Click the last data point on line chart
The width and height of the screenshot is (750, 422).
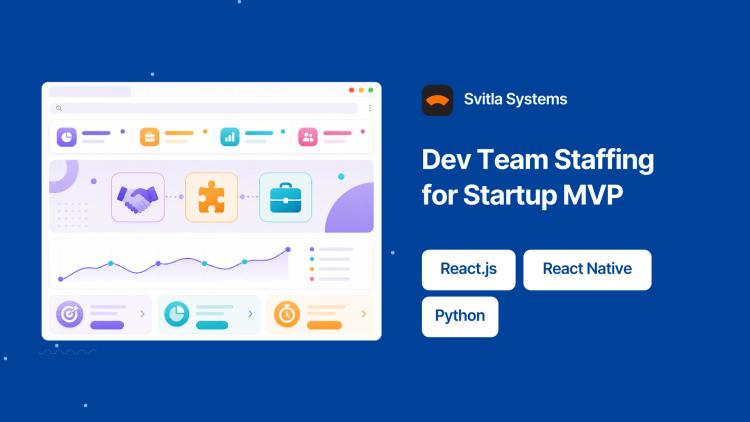pos(288,249)
